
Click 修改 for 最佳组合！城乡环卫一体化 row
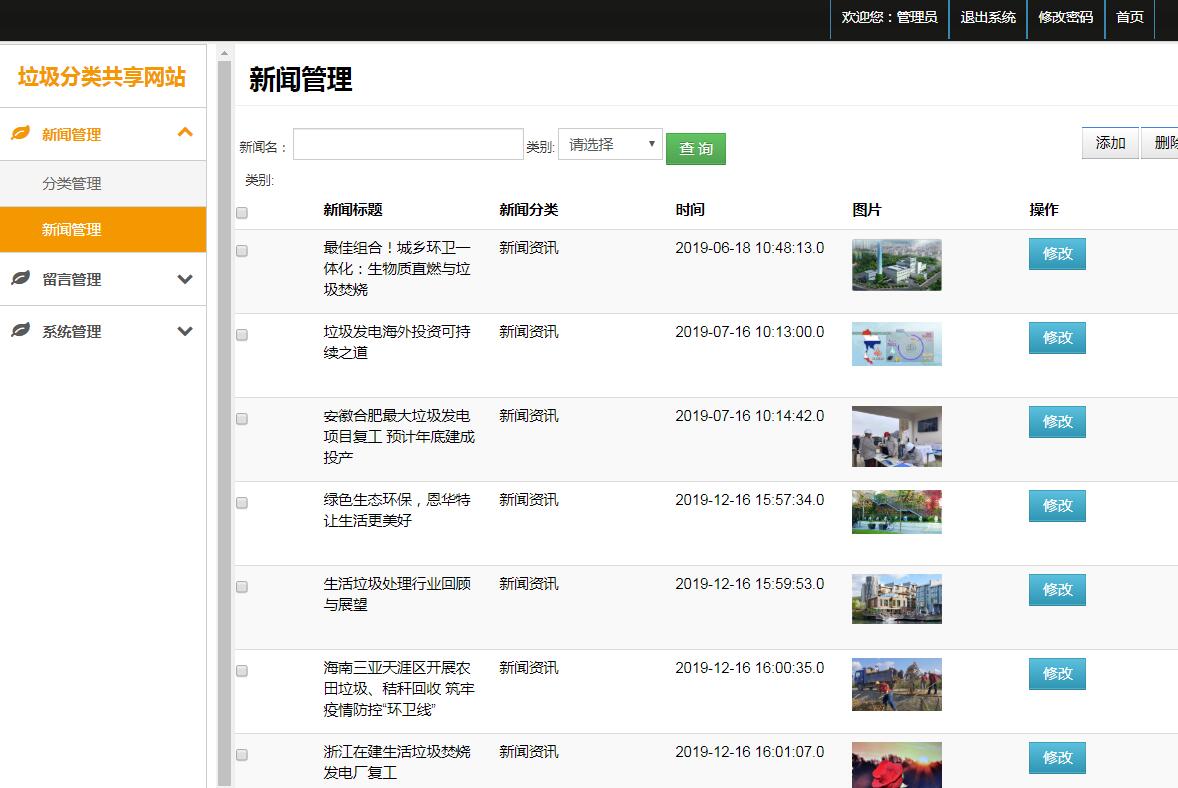tap(1057, 254)
